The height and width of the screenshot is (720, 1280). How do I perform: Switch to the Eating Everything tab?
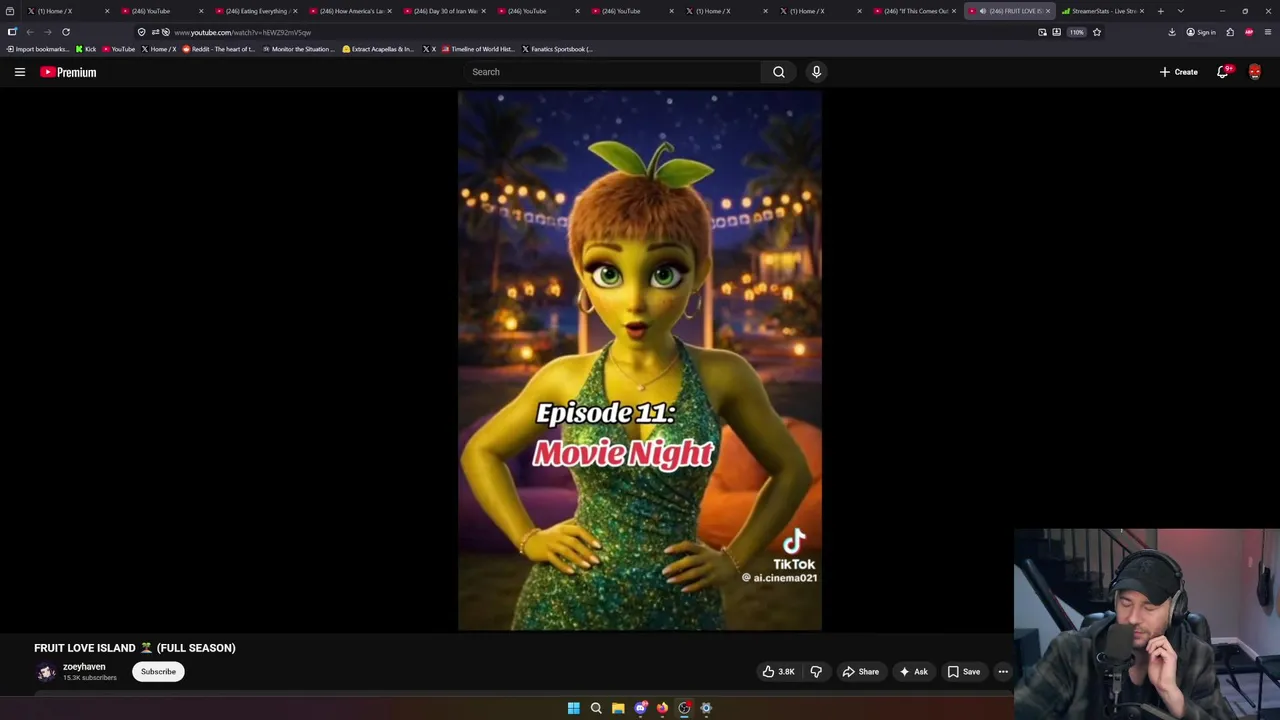pyautogui.click(x=255, y=11)
